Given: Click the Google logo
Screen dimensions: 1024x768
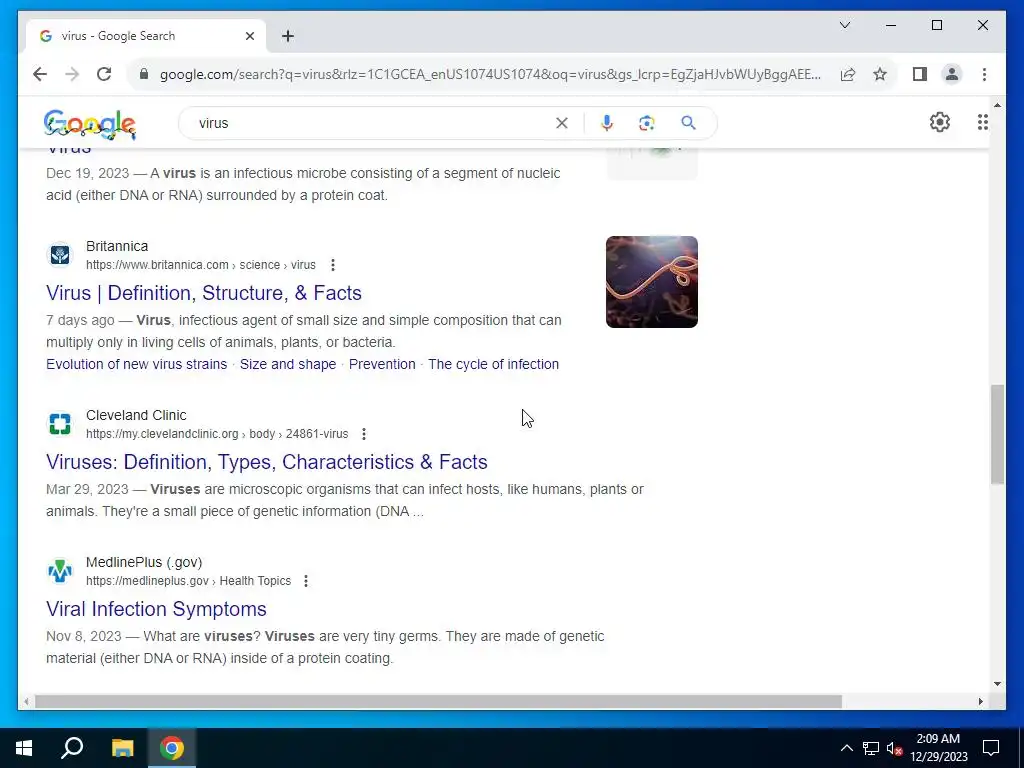Looking at the screenshot, I should 89,124.
